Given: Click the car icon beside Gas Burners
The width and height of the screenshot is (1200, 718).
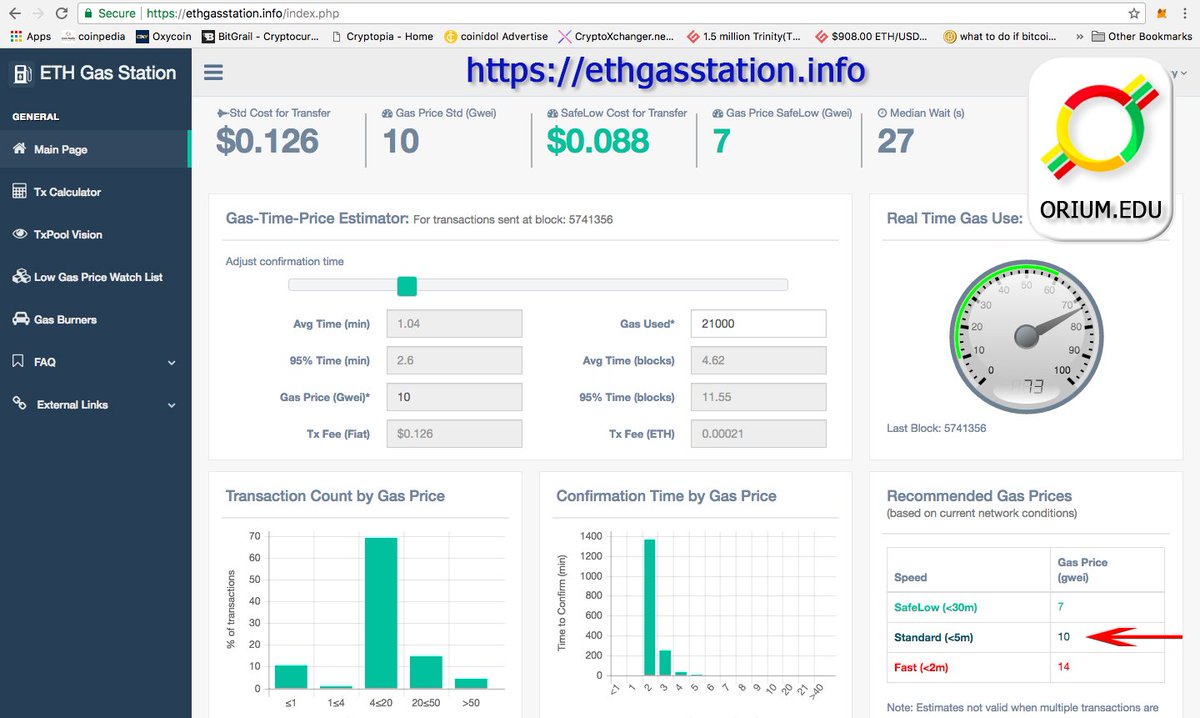Looking at the screenshot, I should tap(19, 319).
